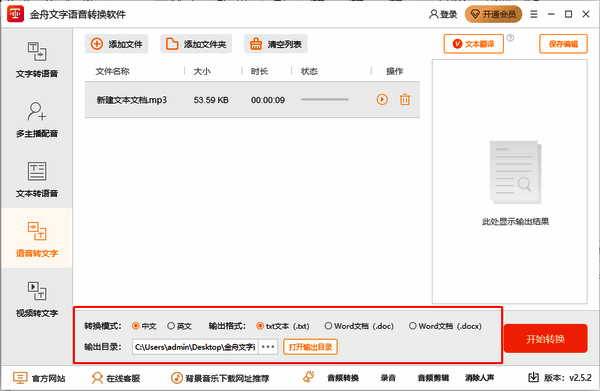This screenshot has height=391, width=600.
Task: Click the red 开始转换 button
Action: coord(546,339)
